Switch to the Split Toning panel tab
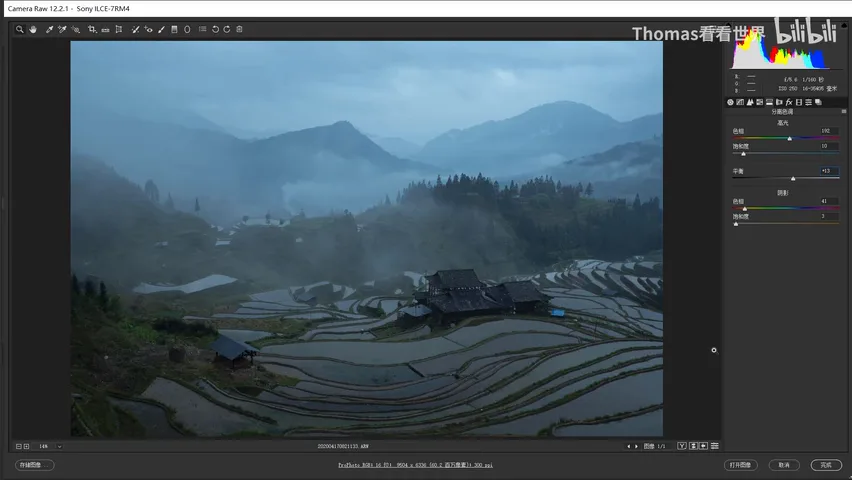The width and height of the screenshot is (852, 480). 769,102
